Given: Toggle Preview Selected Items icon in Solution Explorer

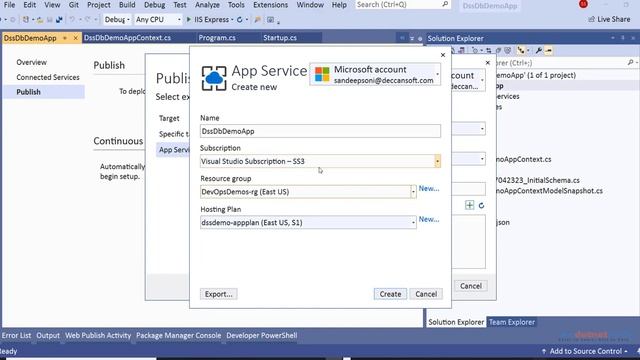Looking at the screenshot, I should click(x=549, y=51).
